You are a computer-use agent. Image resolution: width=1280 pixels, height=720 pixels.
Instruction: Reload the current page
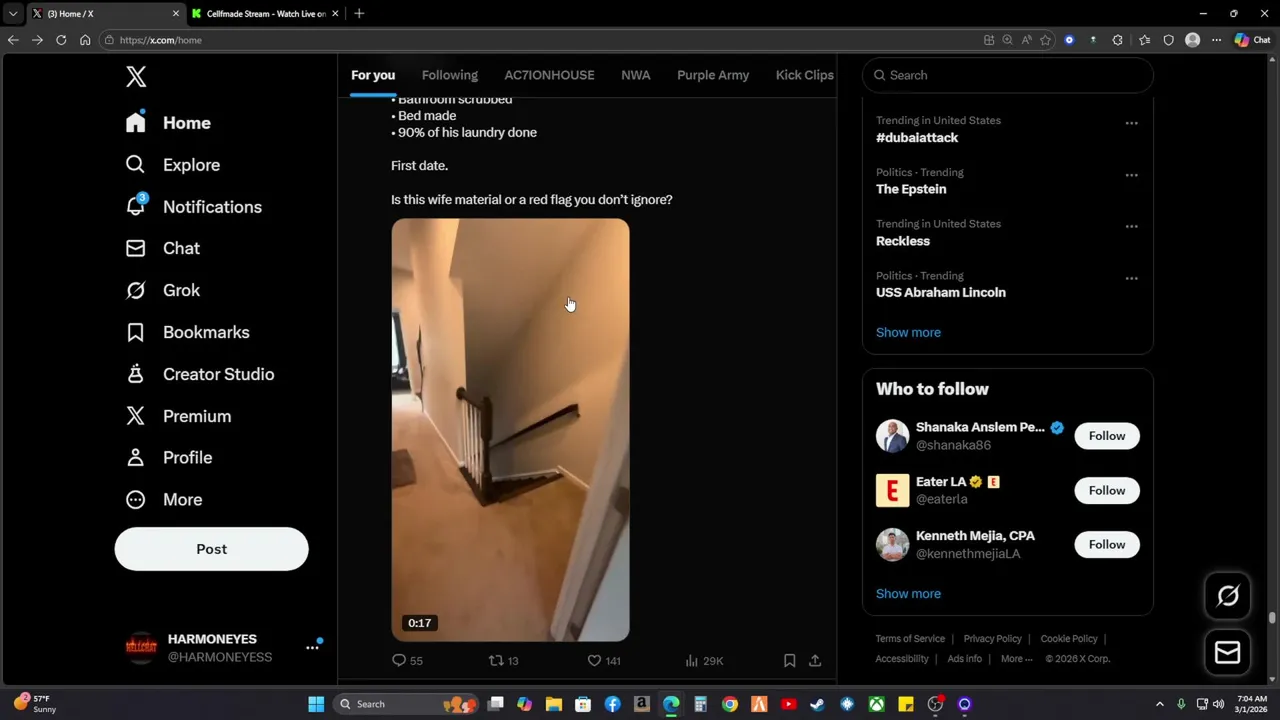61,40
